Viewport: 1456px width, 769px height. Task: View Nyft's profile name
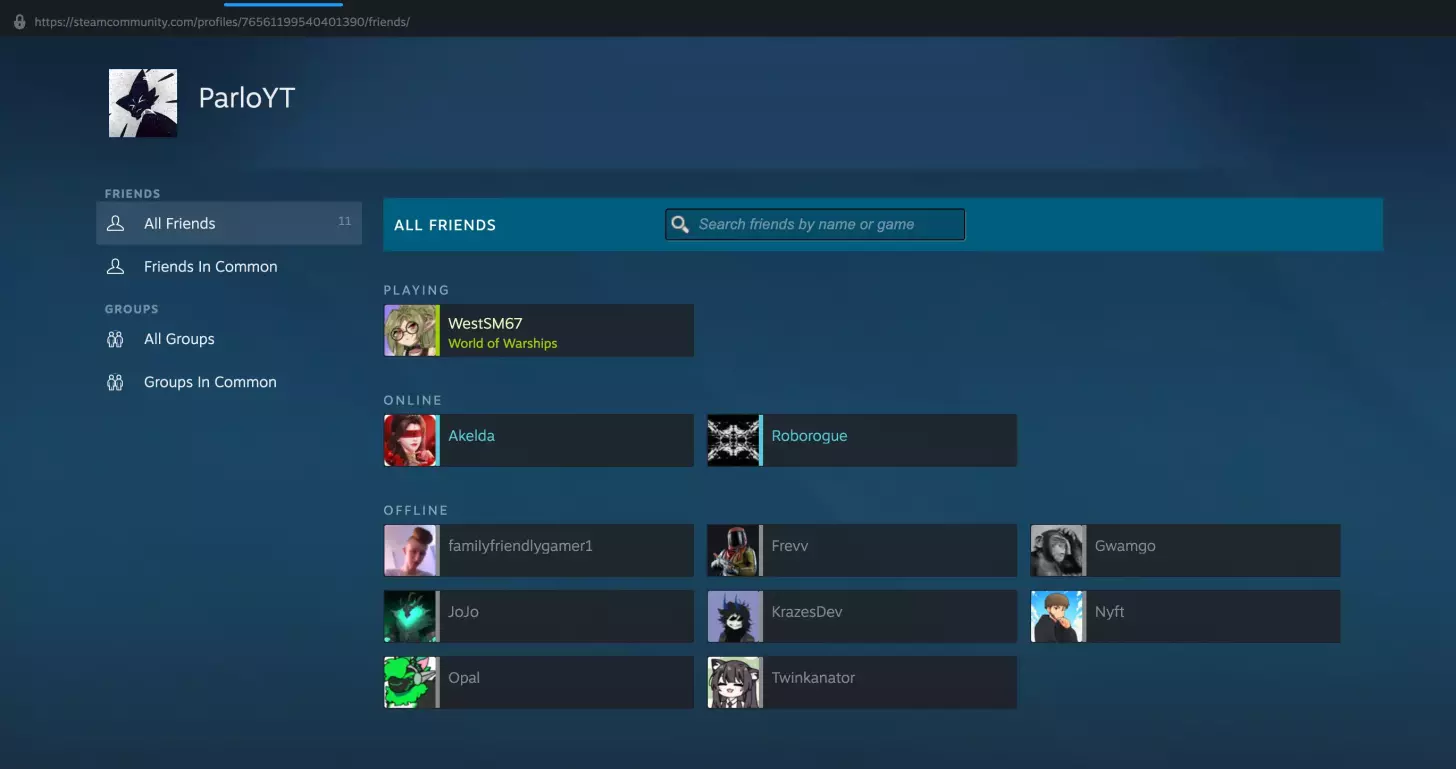[x=1110, y=612]
